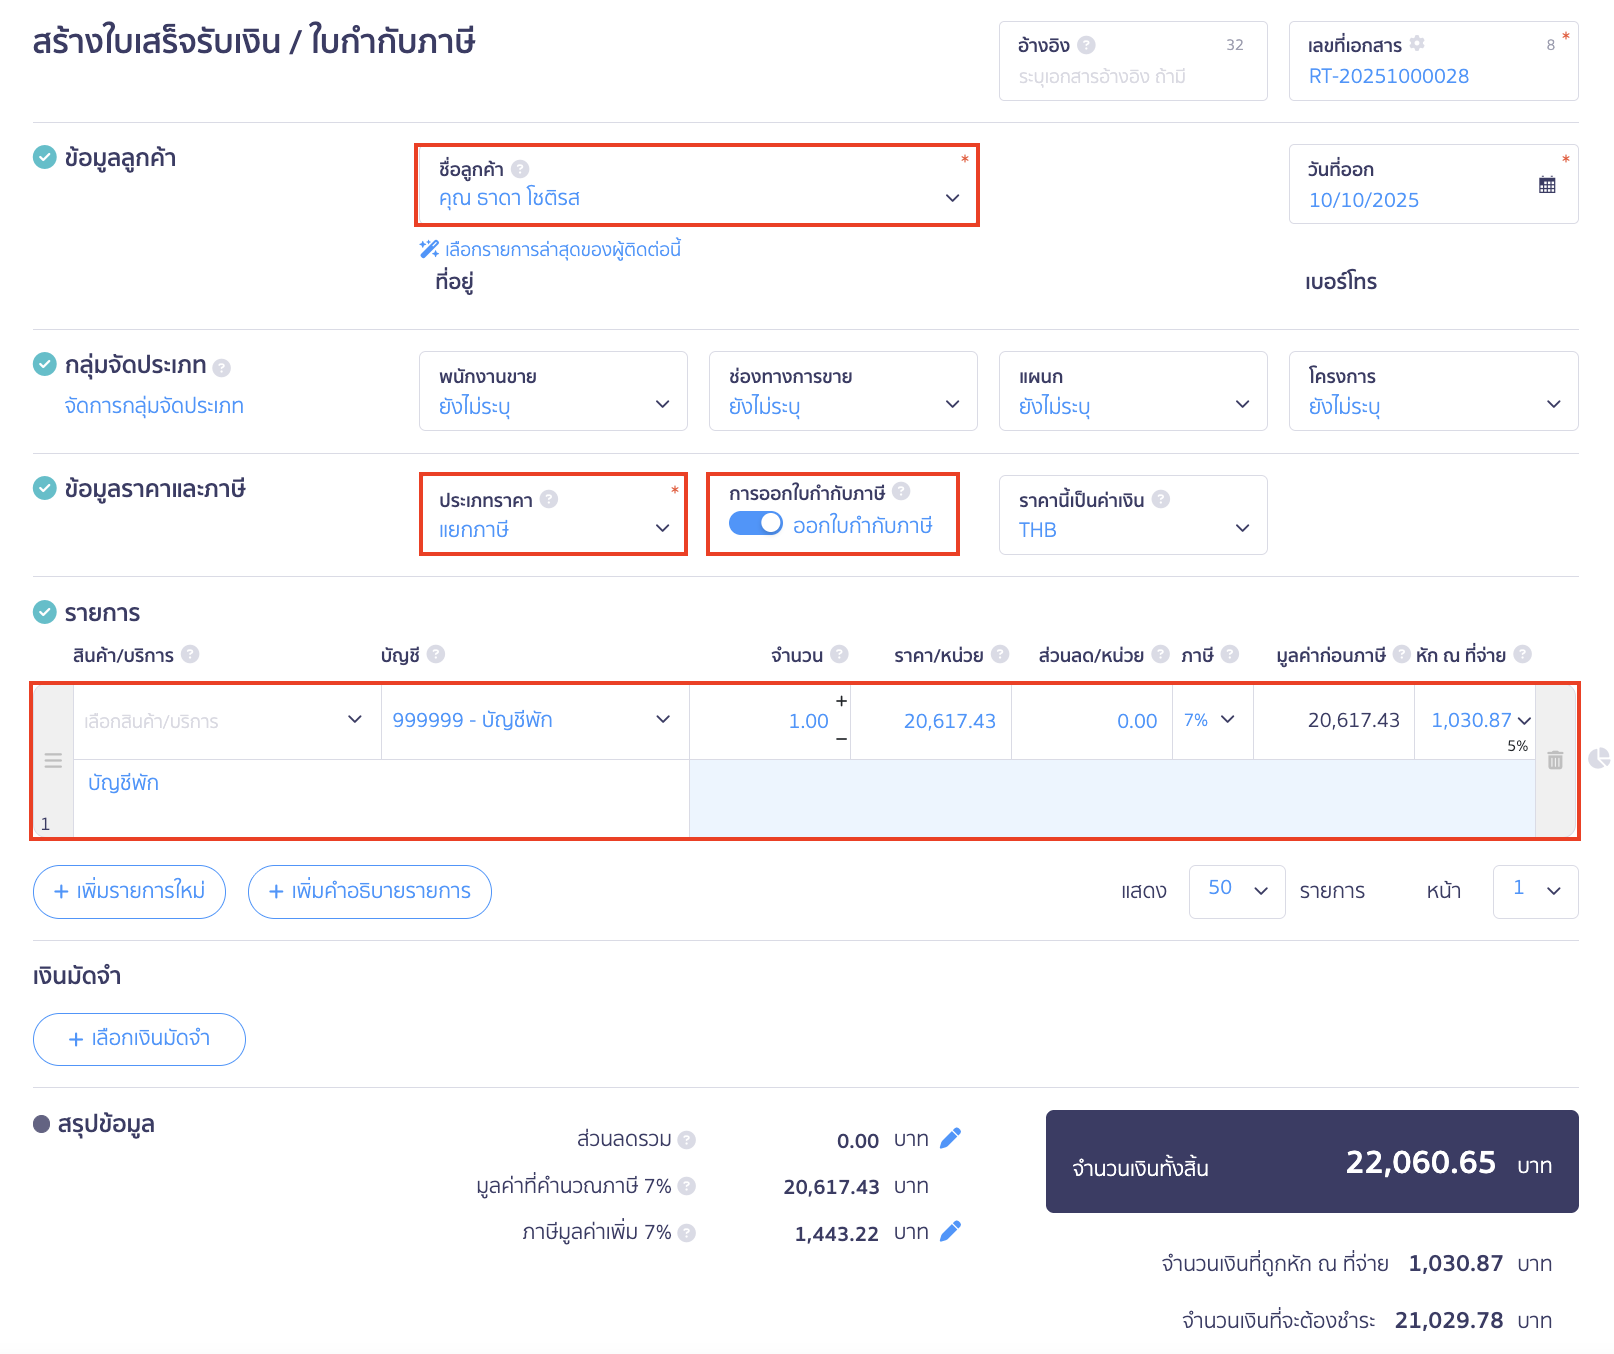Click the trash icon to delete row 1
The height and width of the screenshot is (1354, 1614).
(x=1555, y=760)
